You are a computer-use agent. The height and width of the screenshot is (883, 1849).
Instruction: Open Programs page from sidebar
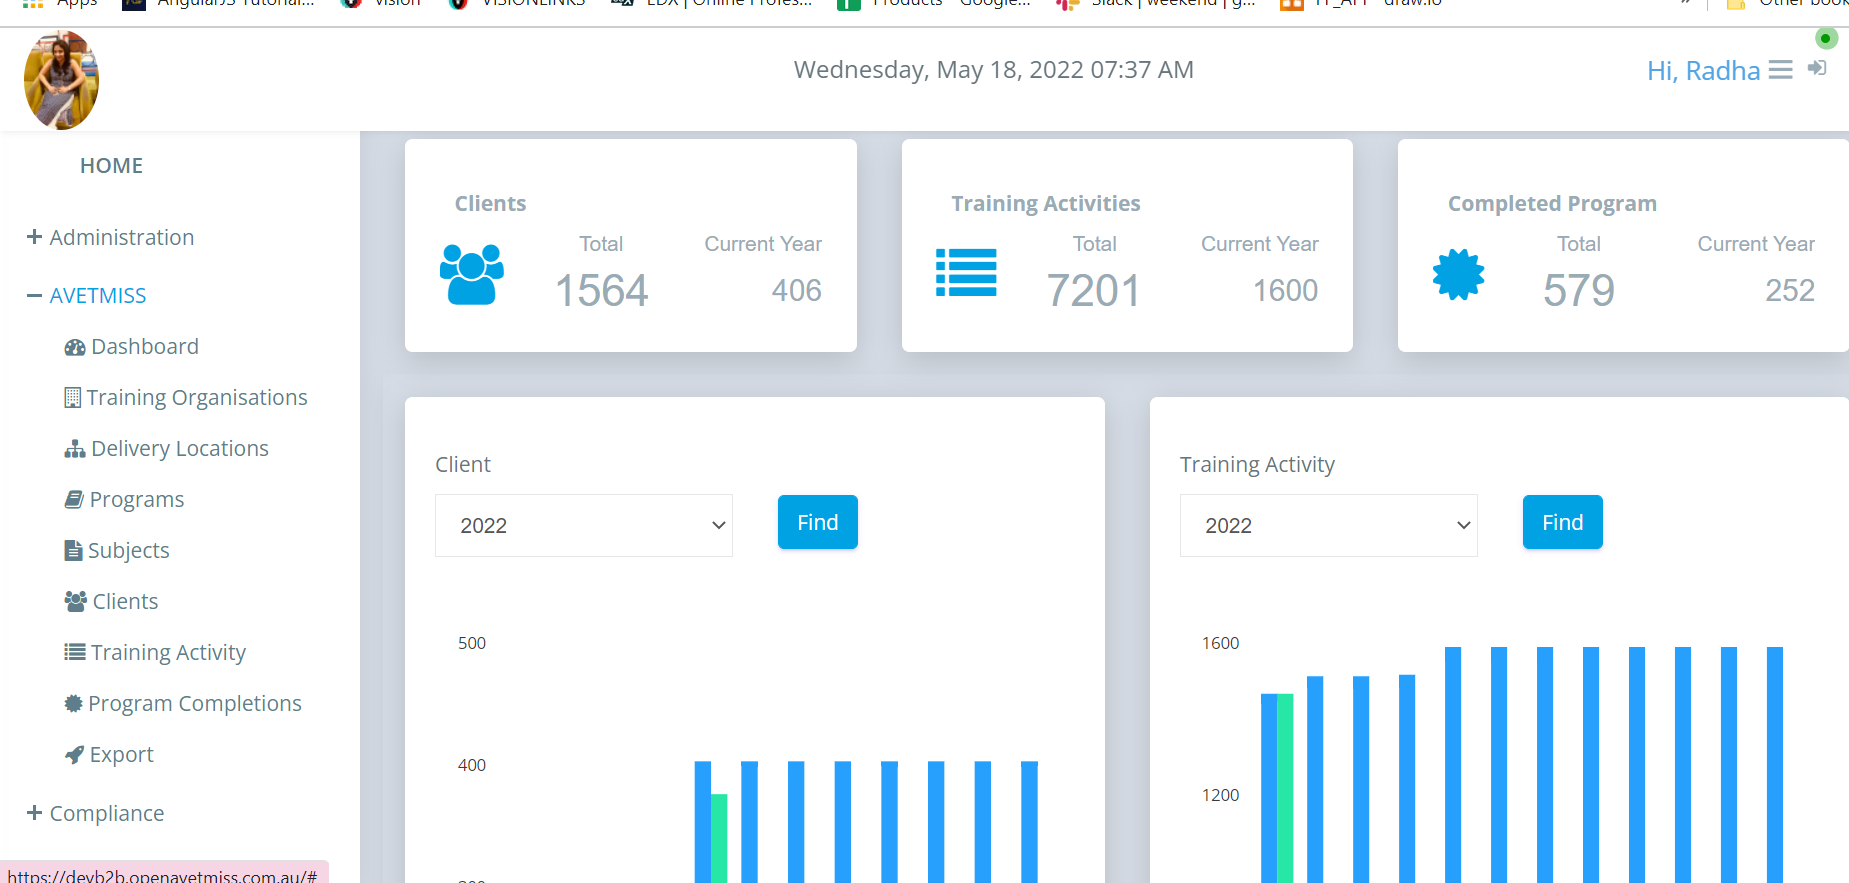pos(137,500)
